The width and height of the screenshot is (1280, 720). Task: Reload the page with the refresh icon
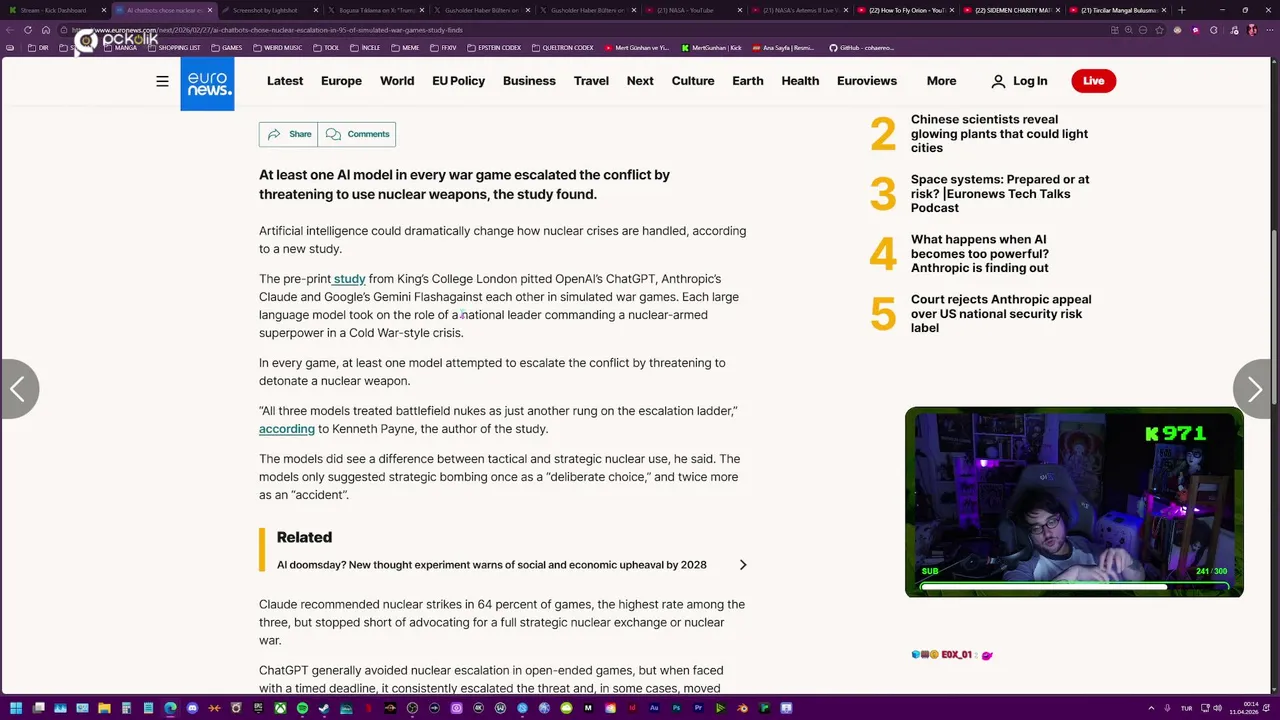click(28, 30)
